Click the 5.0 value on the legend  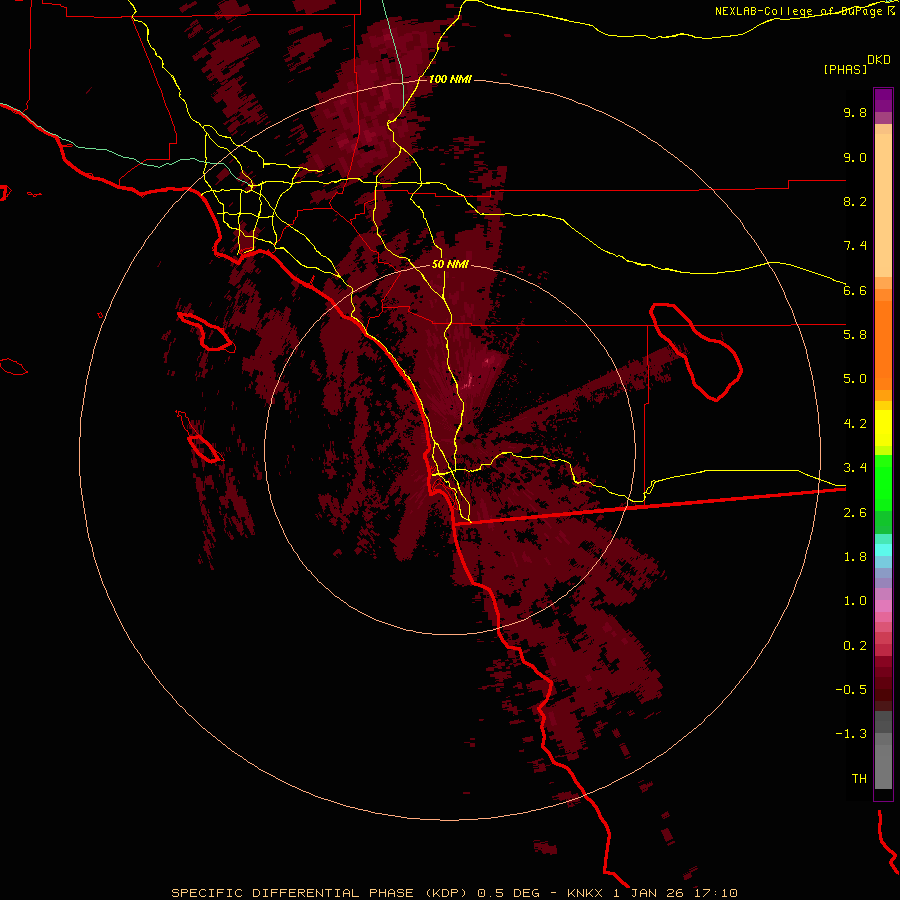pyautogui.click(x=855, y=379)
